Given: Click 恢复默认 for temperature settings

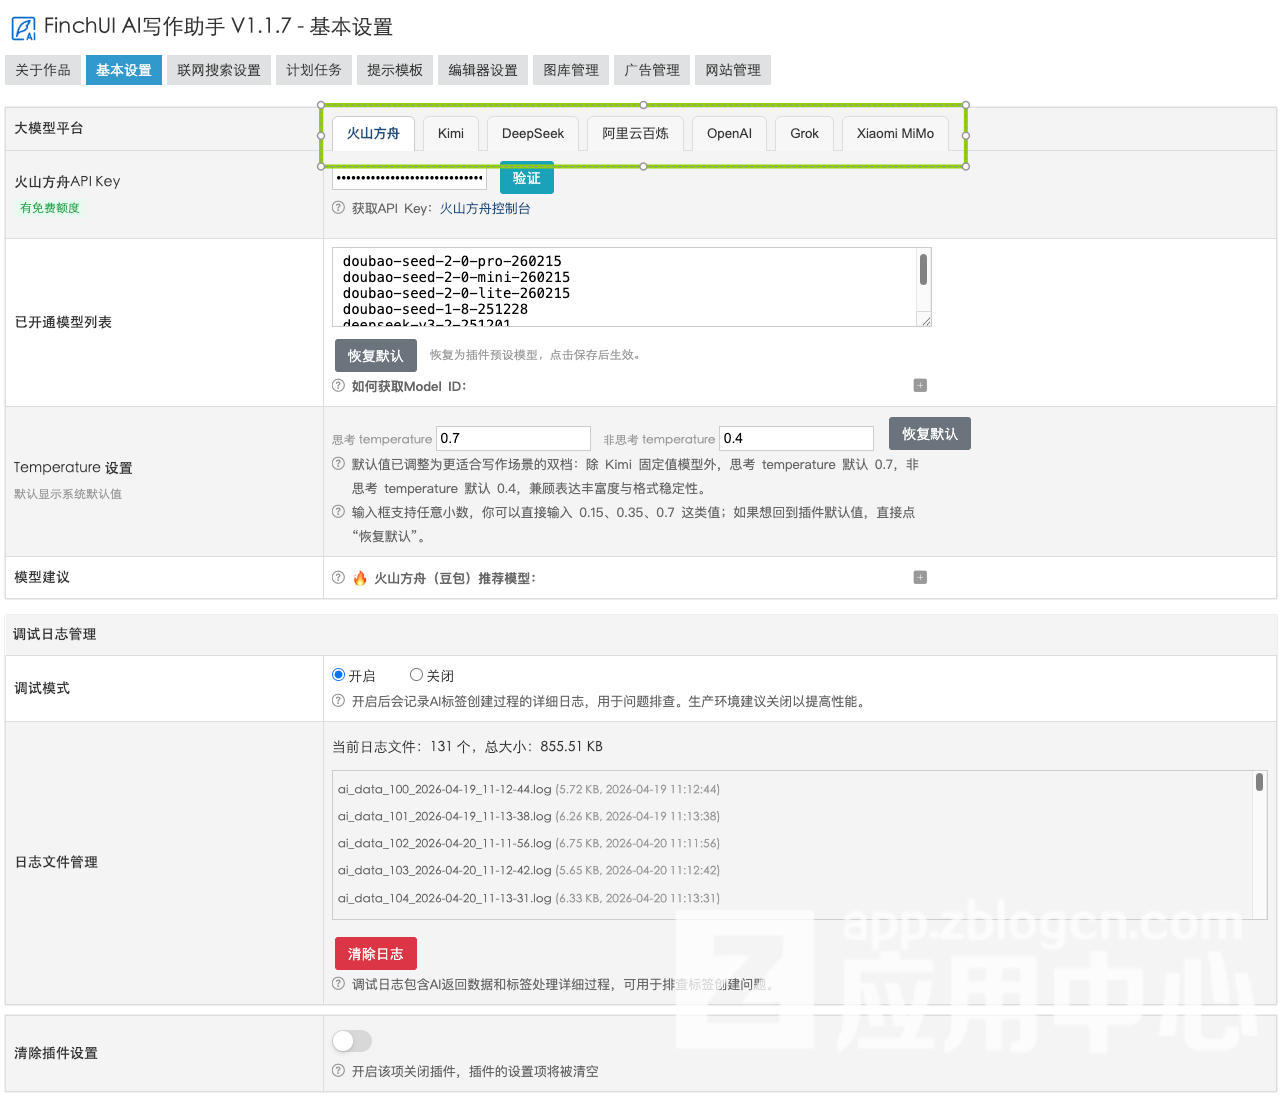Looking at the screenshot, I should point(930,434).
